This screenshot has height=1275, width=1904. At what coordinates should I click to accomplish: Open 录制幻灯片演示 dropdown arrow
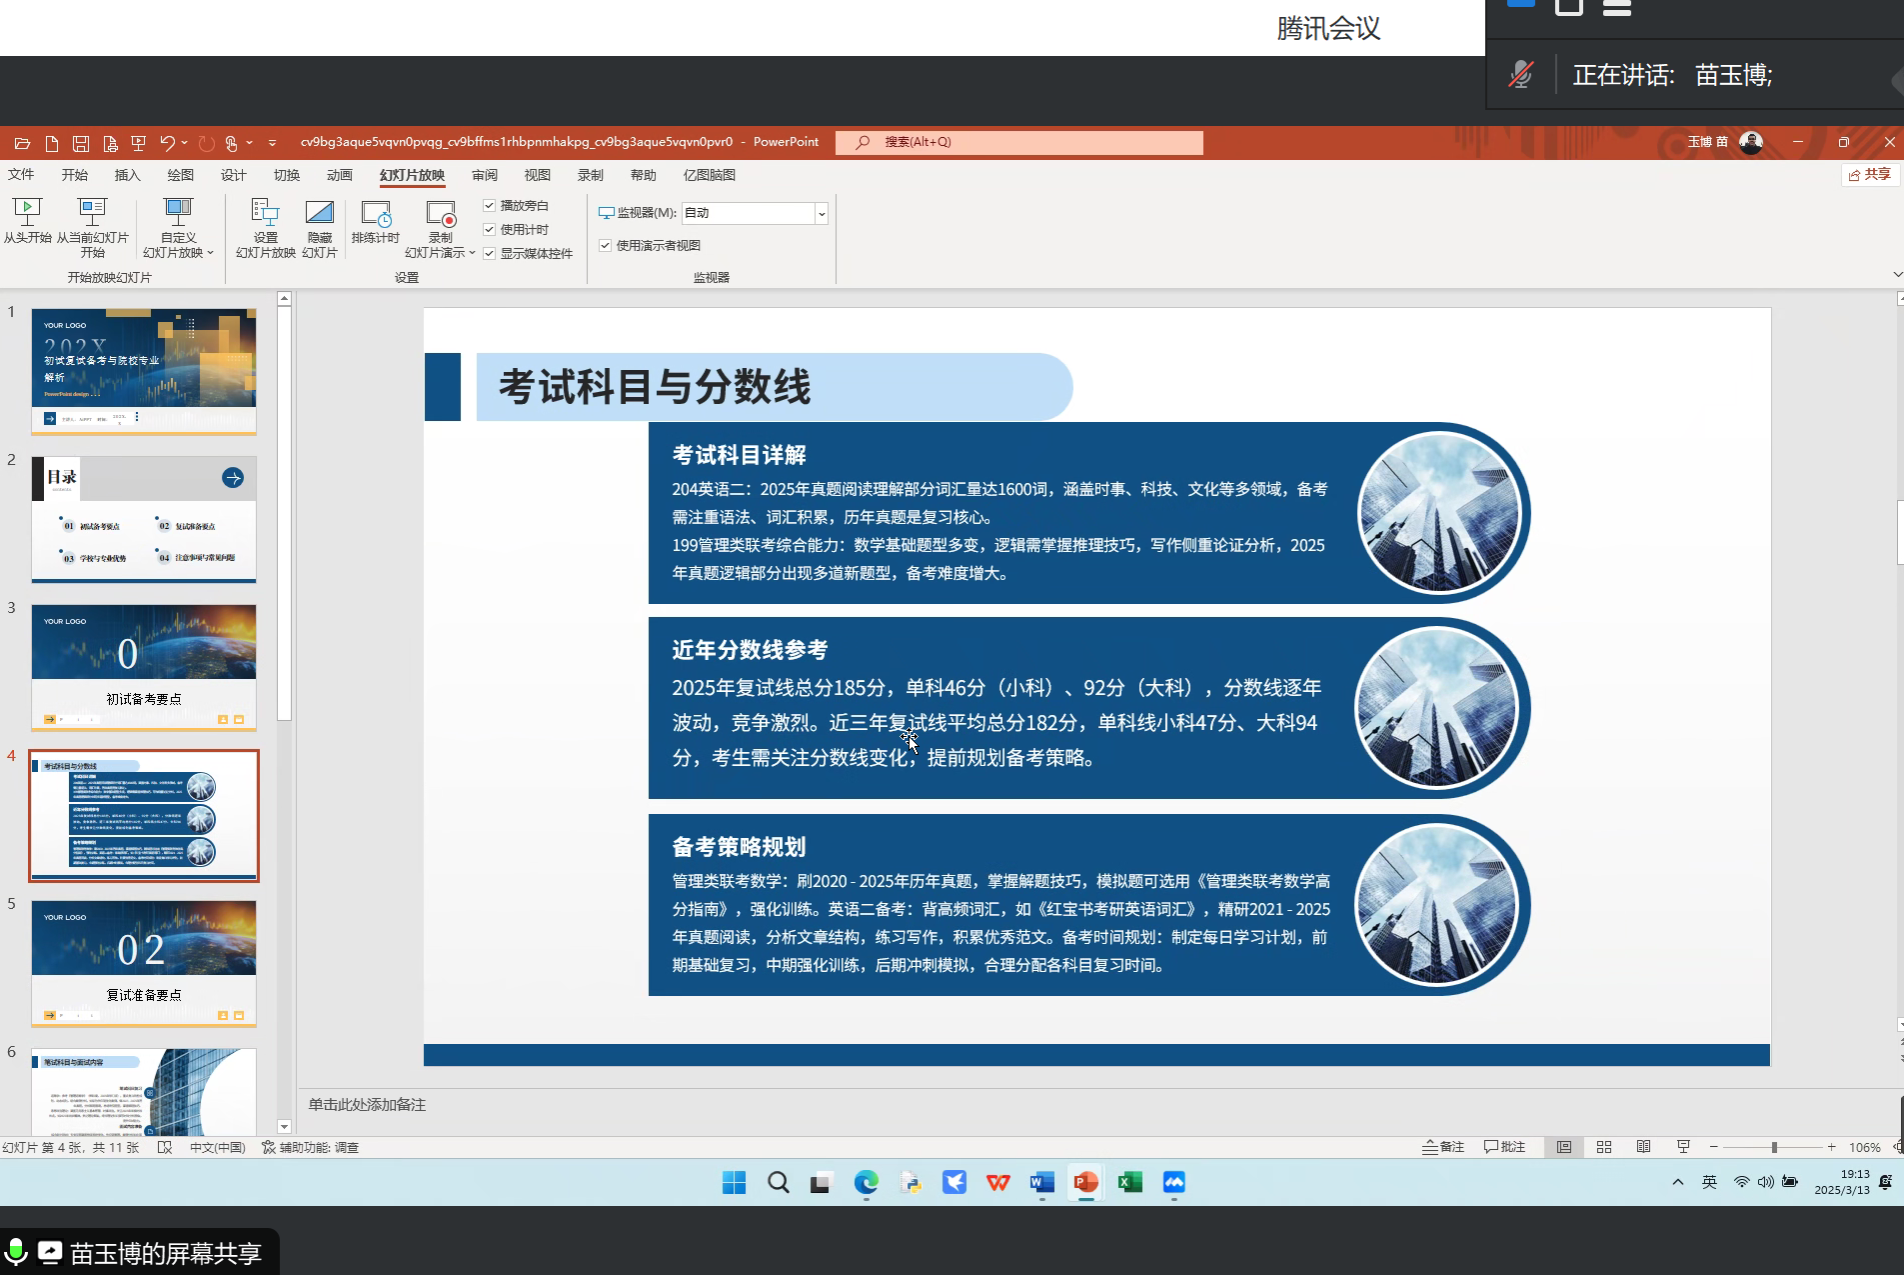pos(472,253)
